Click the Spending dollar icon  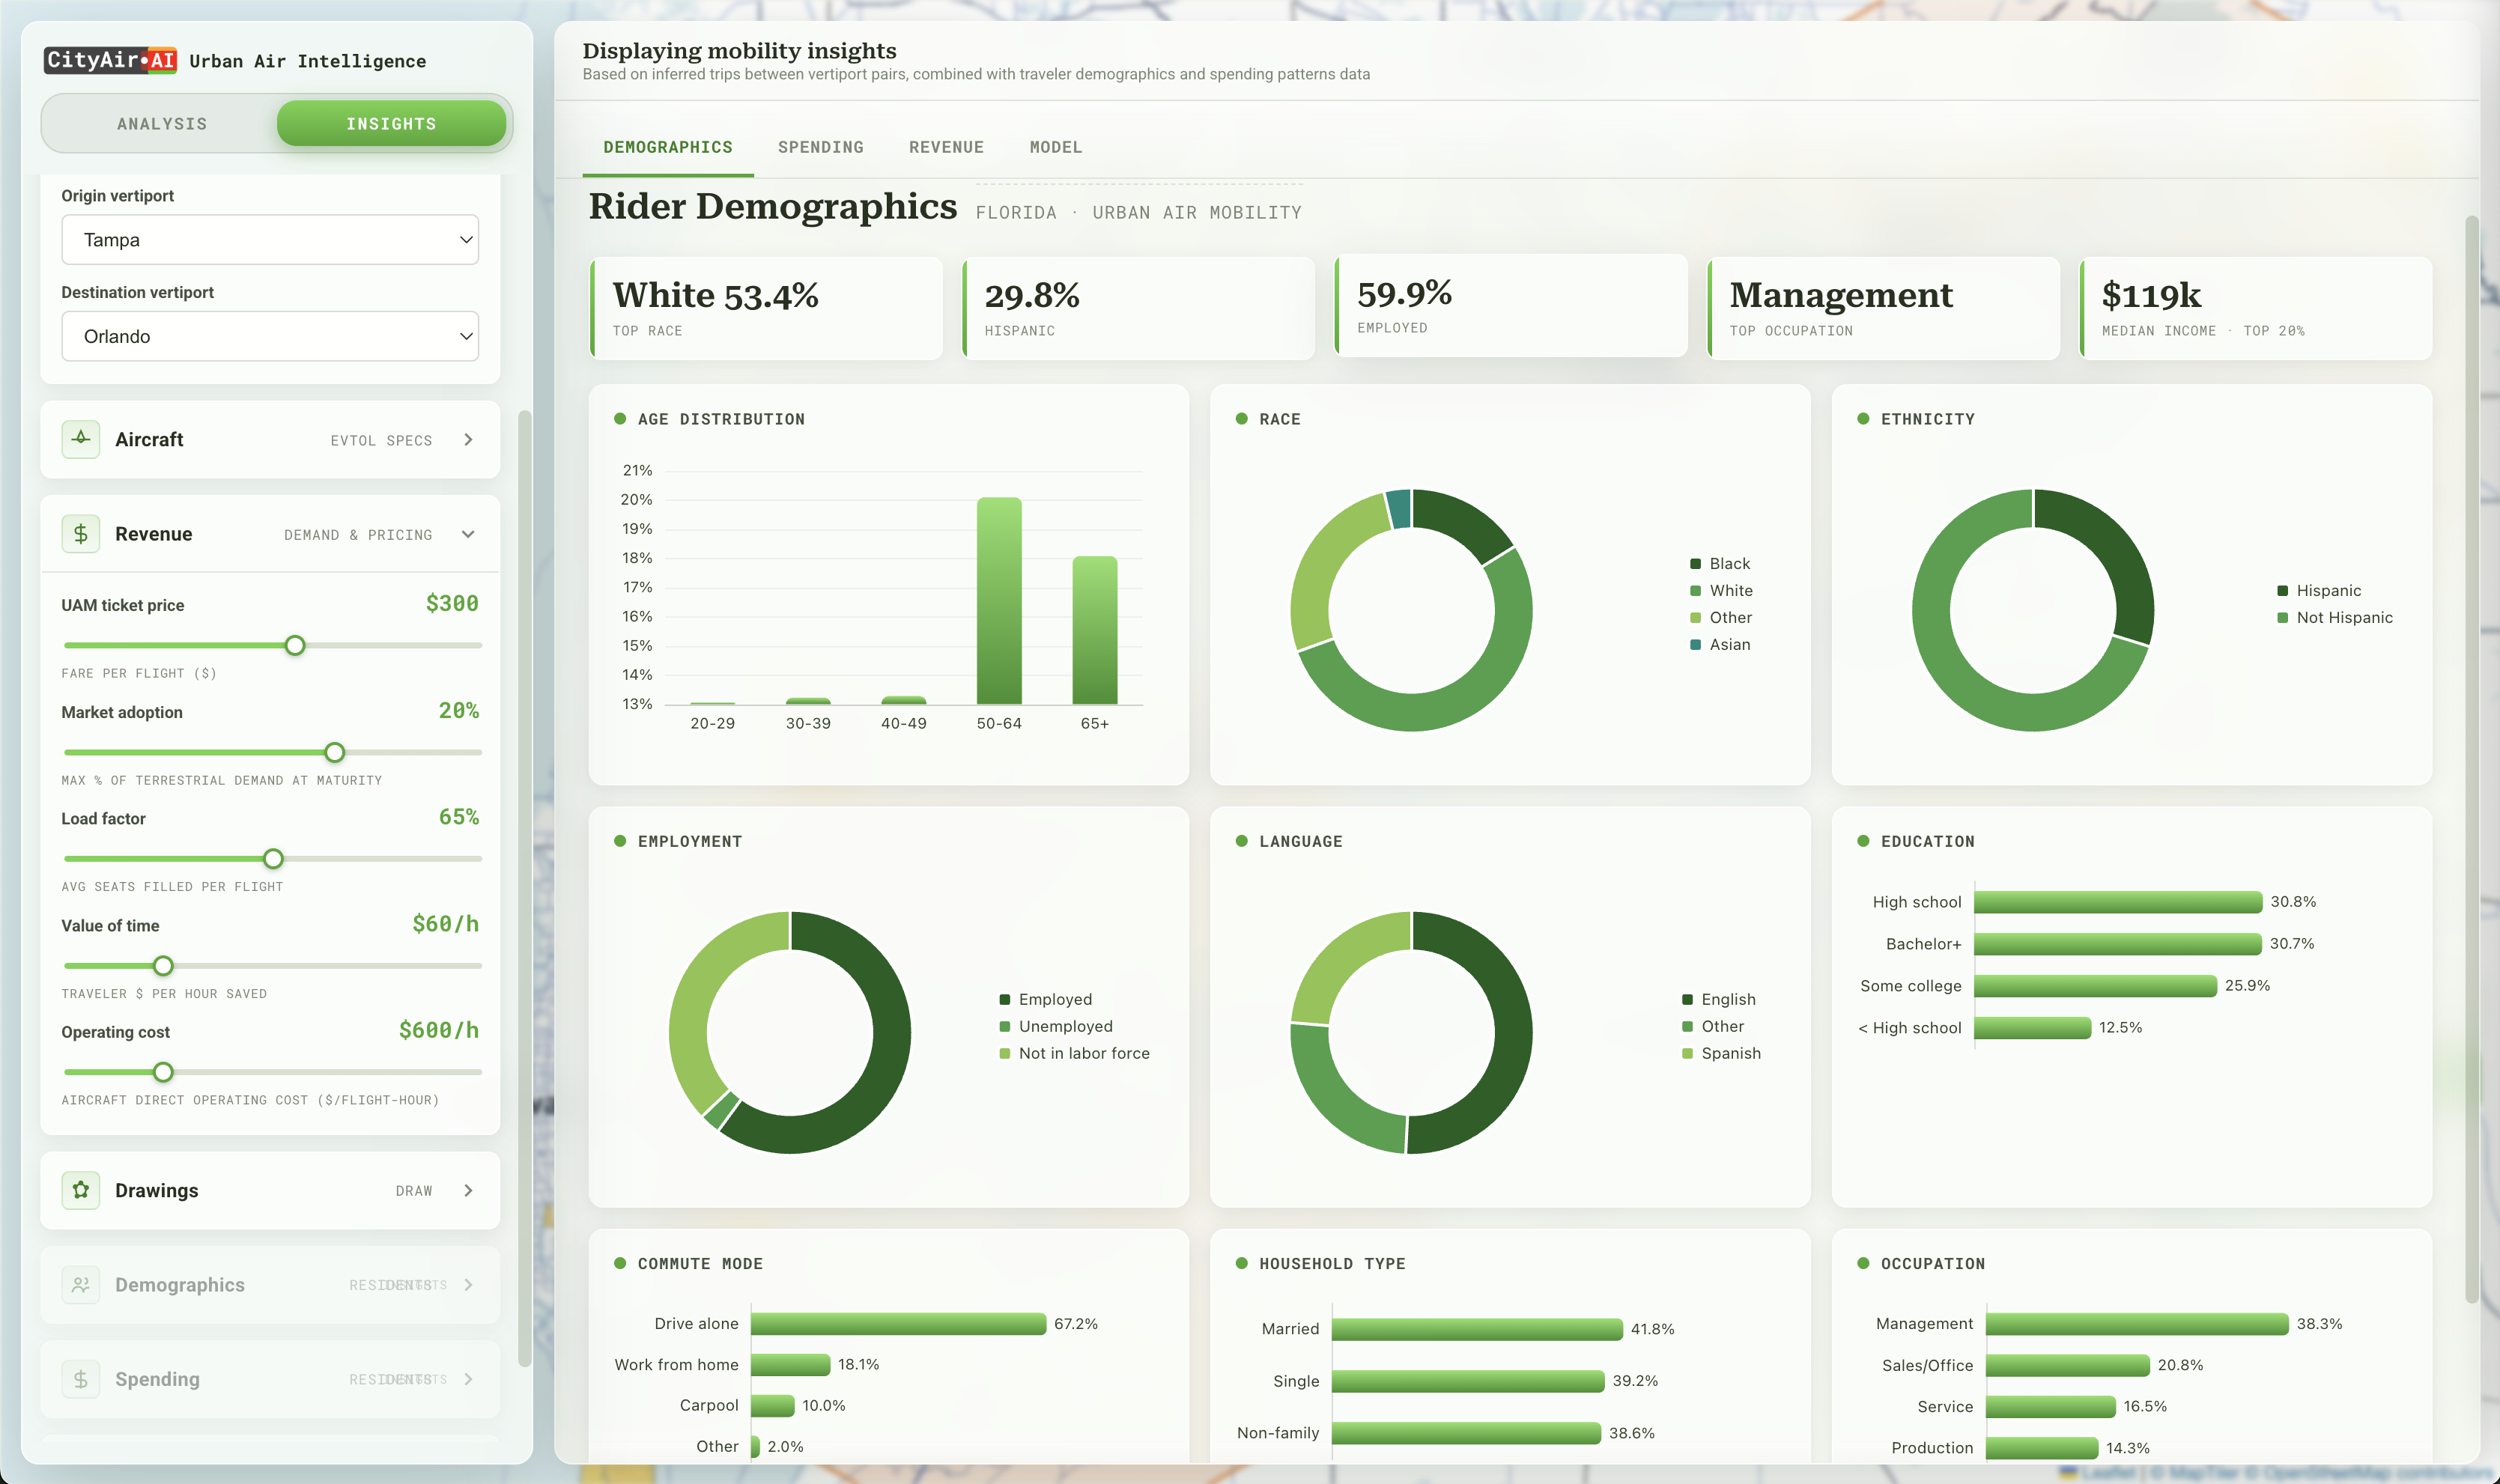click(x=81, y=1379)
